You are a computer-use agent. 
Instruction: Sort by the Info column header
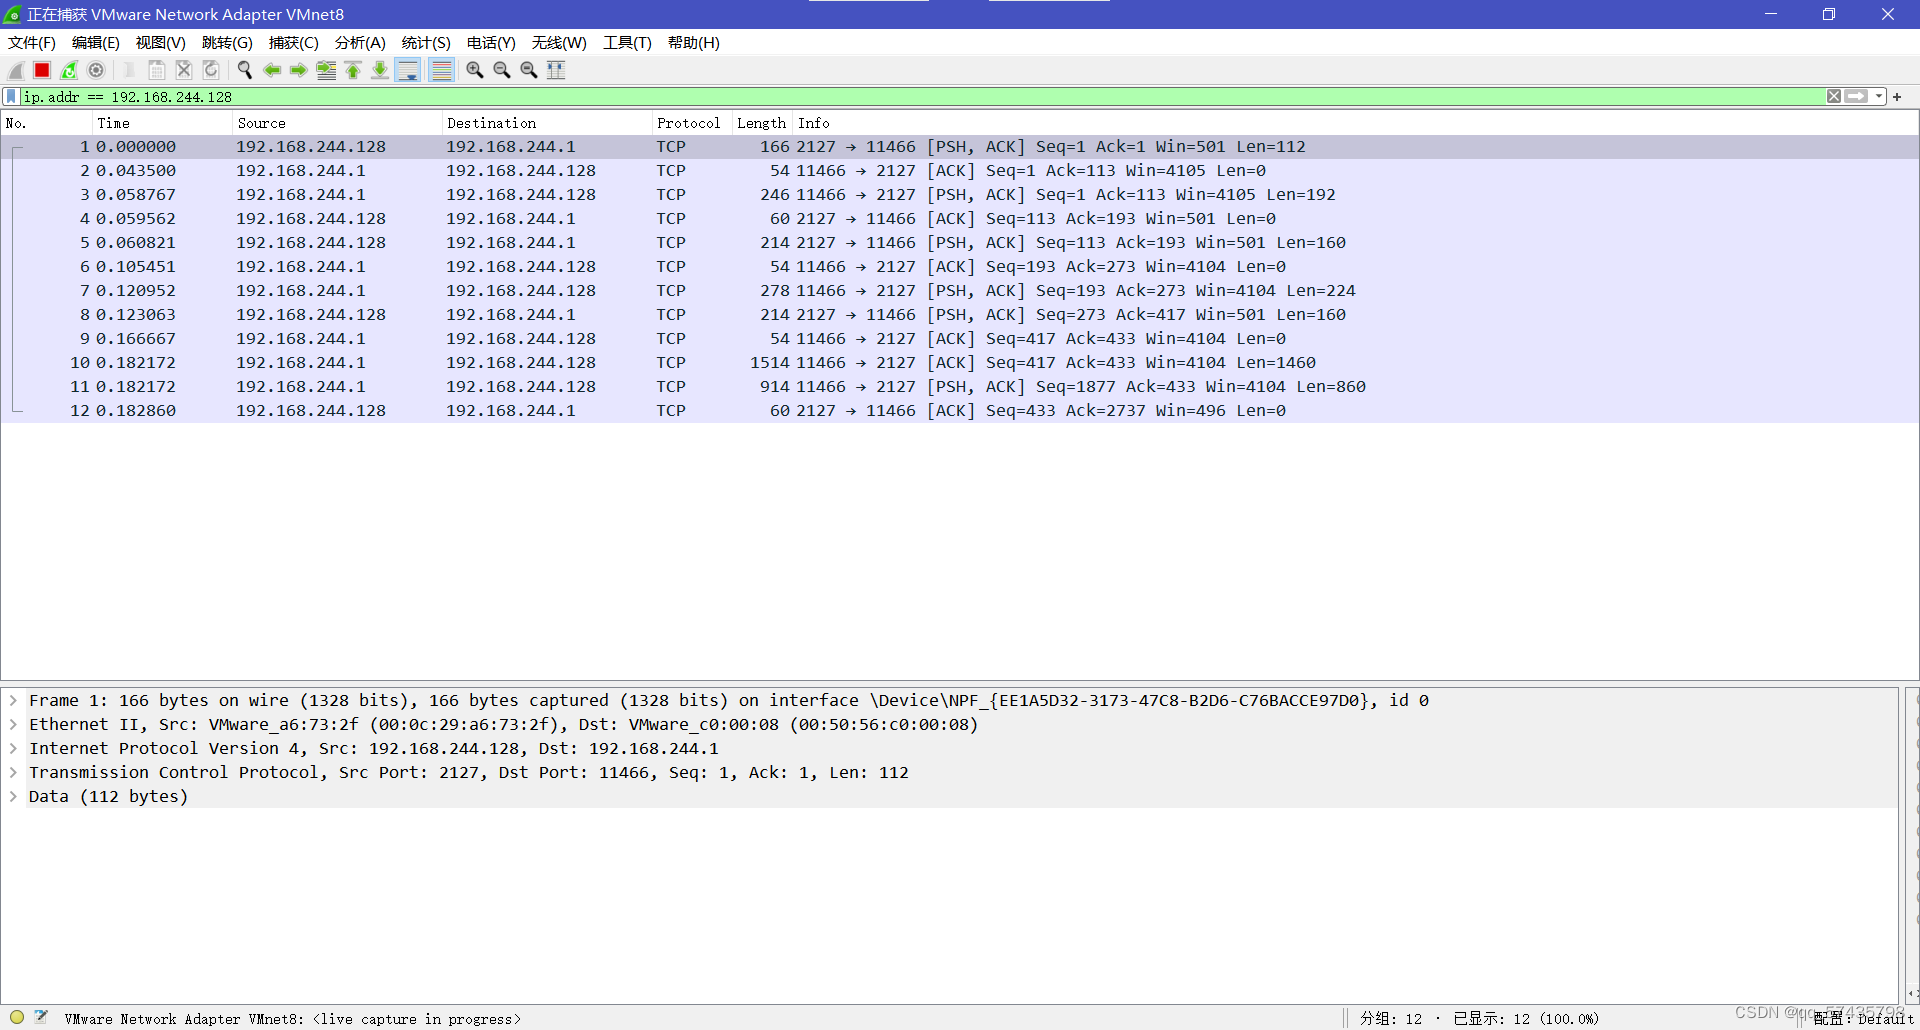pyautogui.click(x=1355, y=123)
